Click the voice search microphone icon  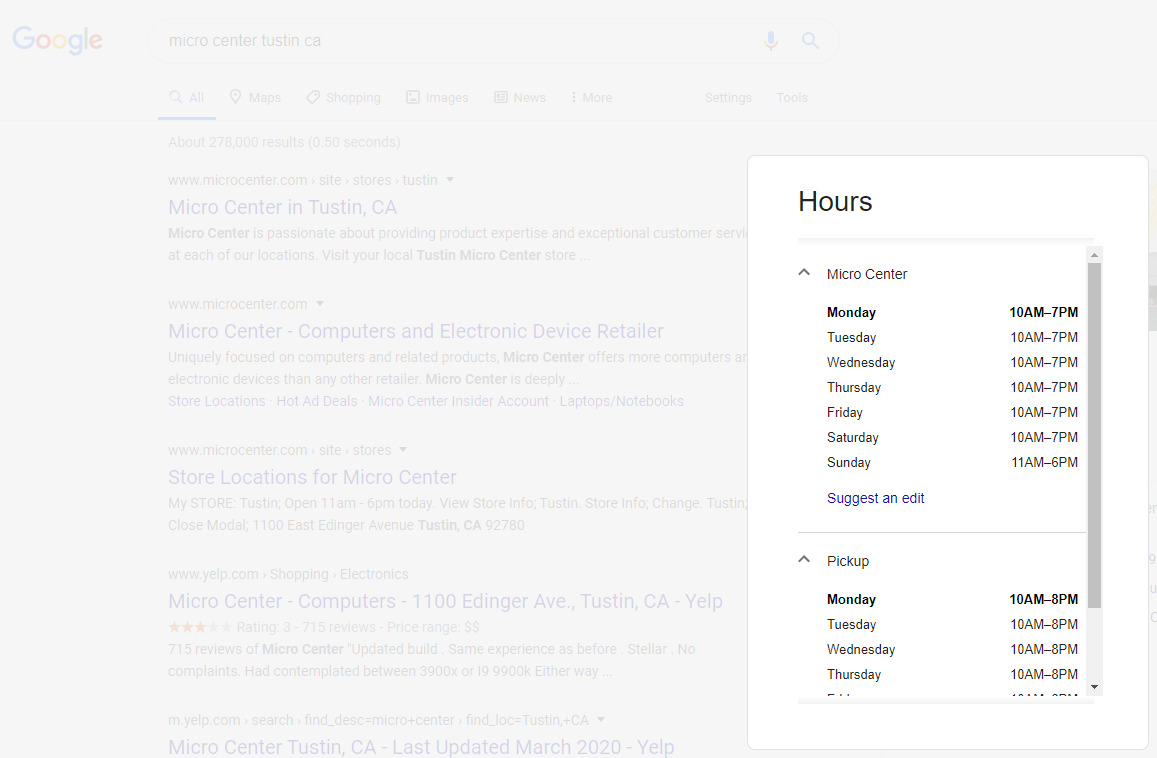[x=770, y=41]
